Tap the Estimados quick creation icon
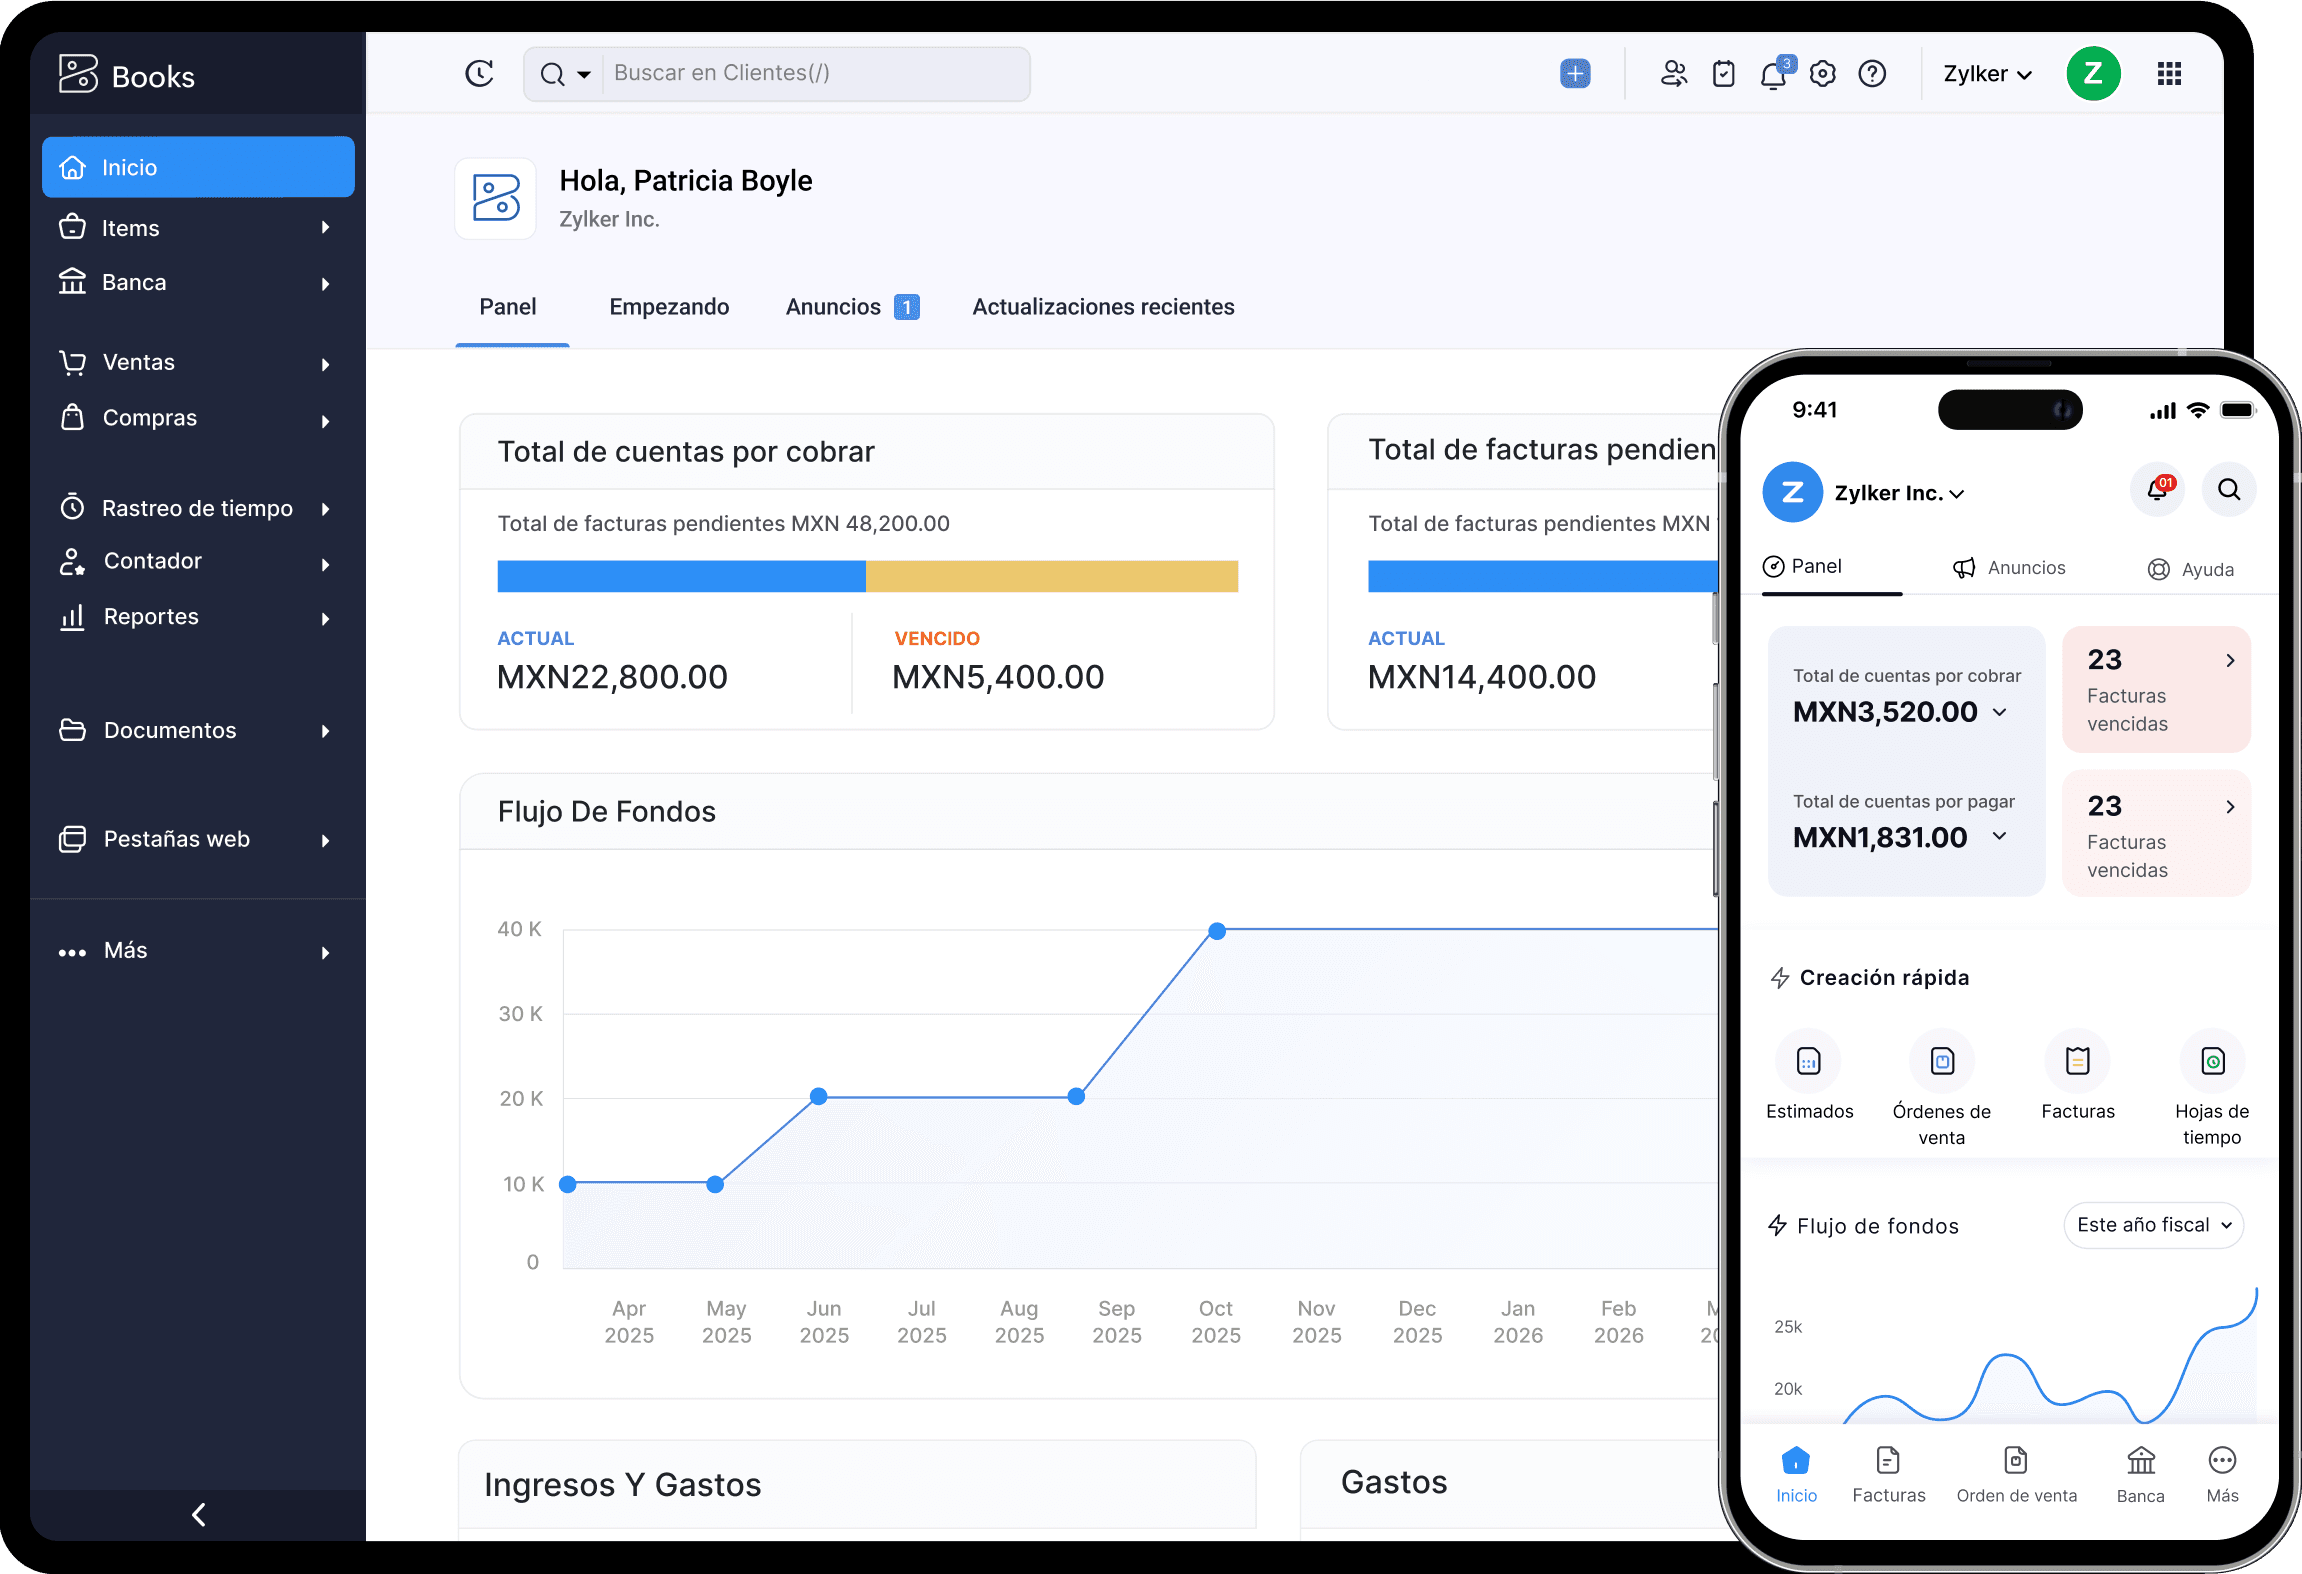Image resolution: width=2302 pixels, height=1574 pixels. tap(1808, 1062)
